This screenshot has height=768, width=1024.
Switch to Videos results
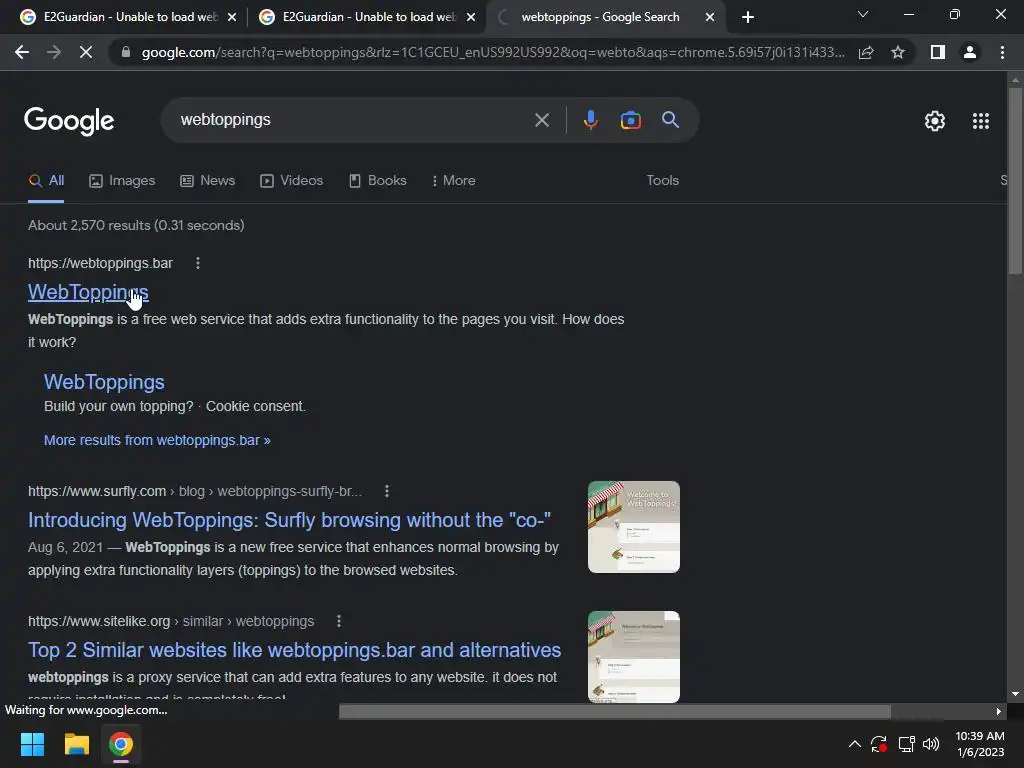pos(291,181)
